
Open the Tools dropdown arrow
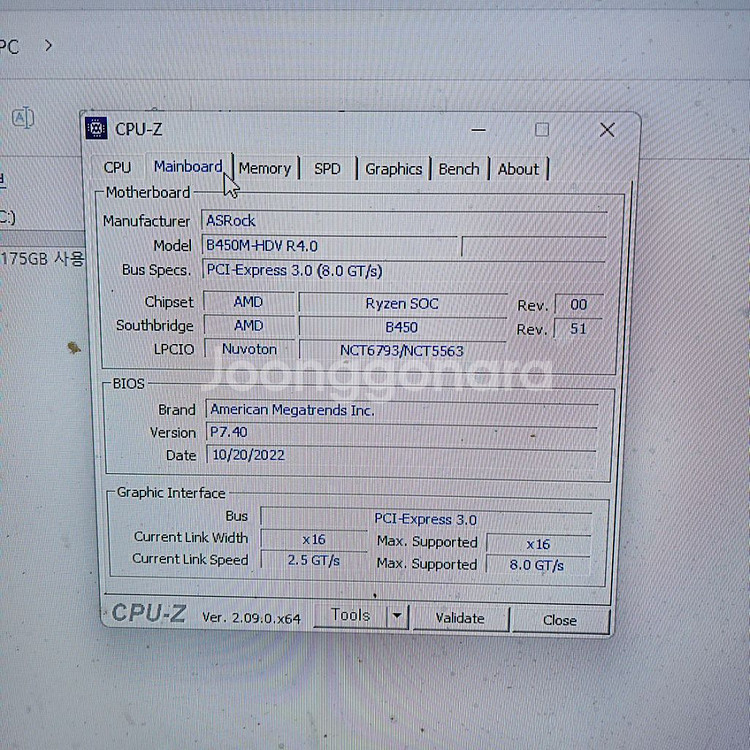coord(397,617)
